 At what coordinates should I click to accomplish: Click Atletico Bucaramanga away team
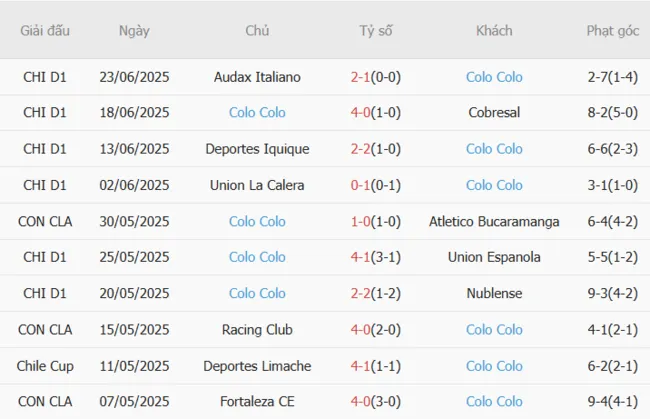(494, 221)
